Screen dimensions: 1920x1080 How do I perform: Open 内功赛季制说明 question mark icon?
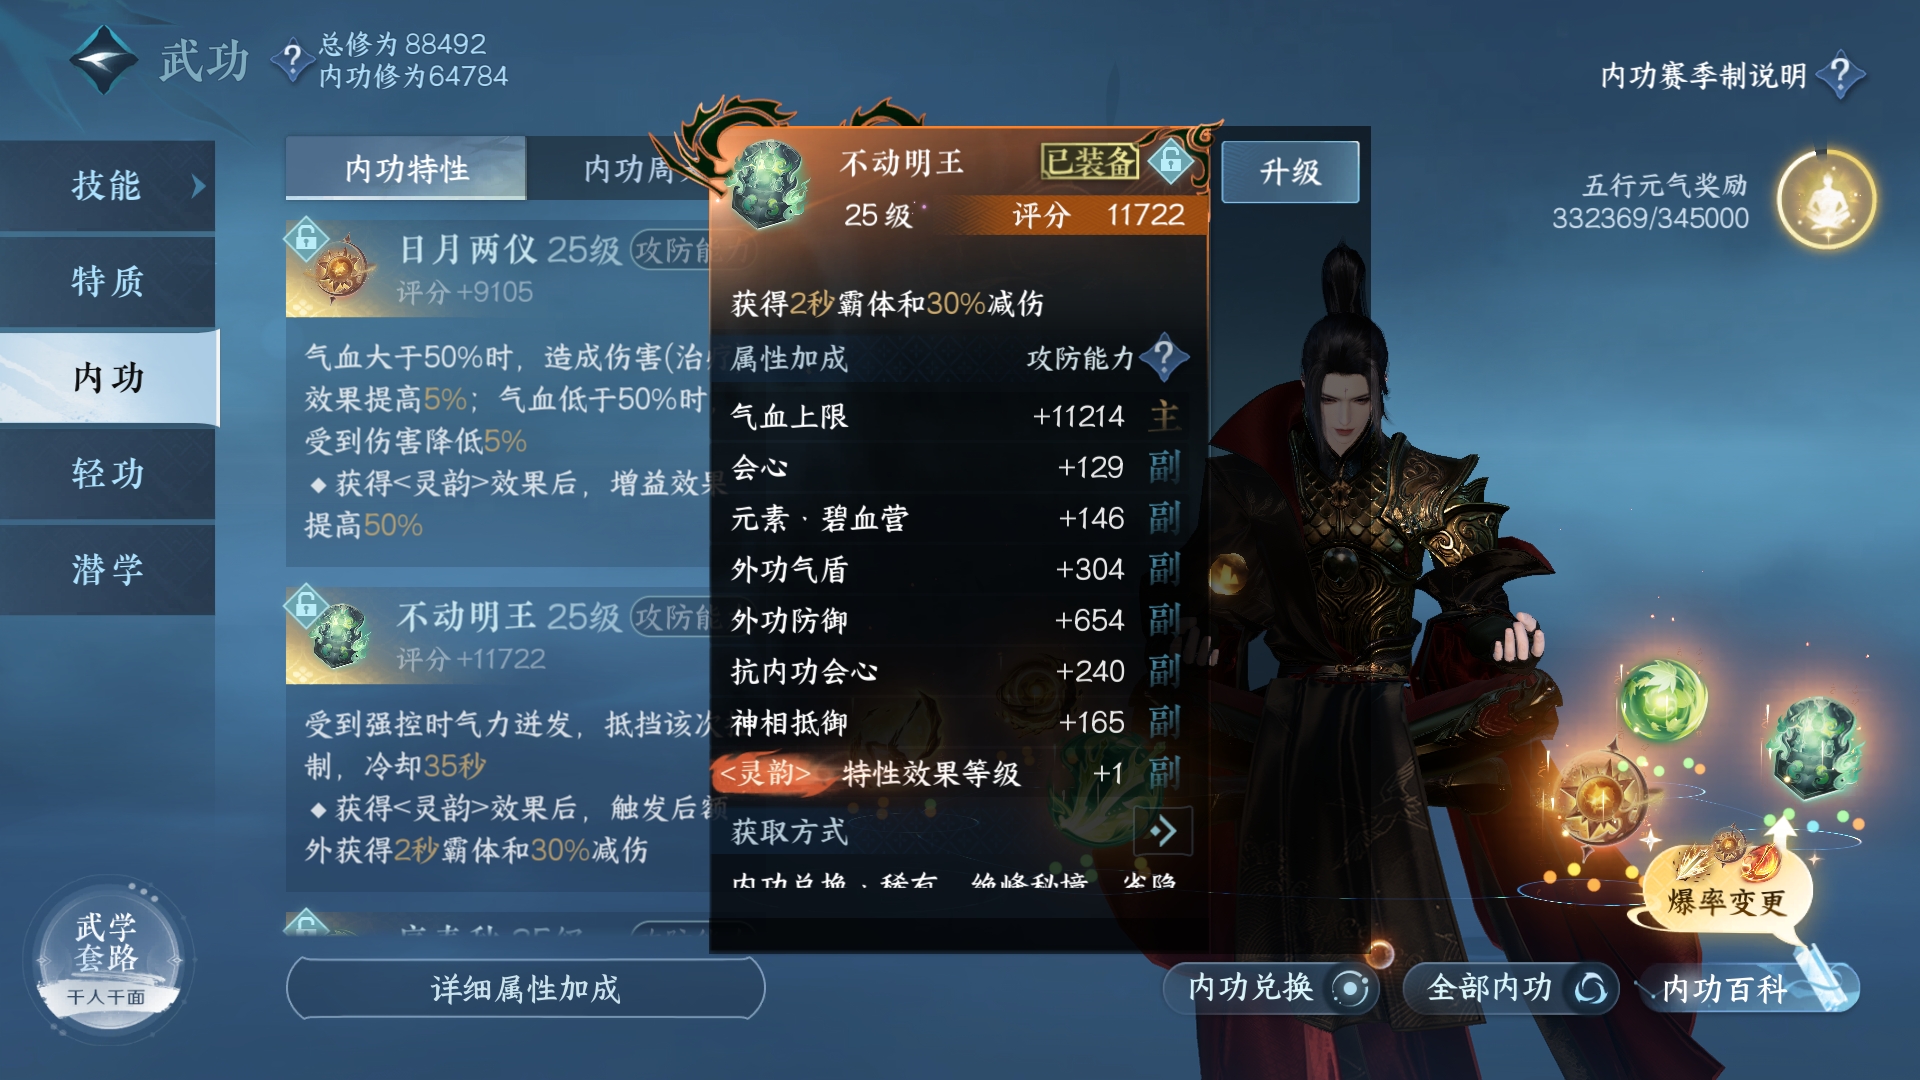pyautogui.click(x=1840, y=75)
